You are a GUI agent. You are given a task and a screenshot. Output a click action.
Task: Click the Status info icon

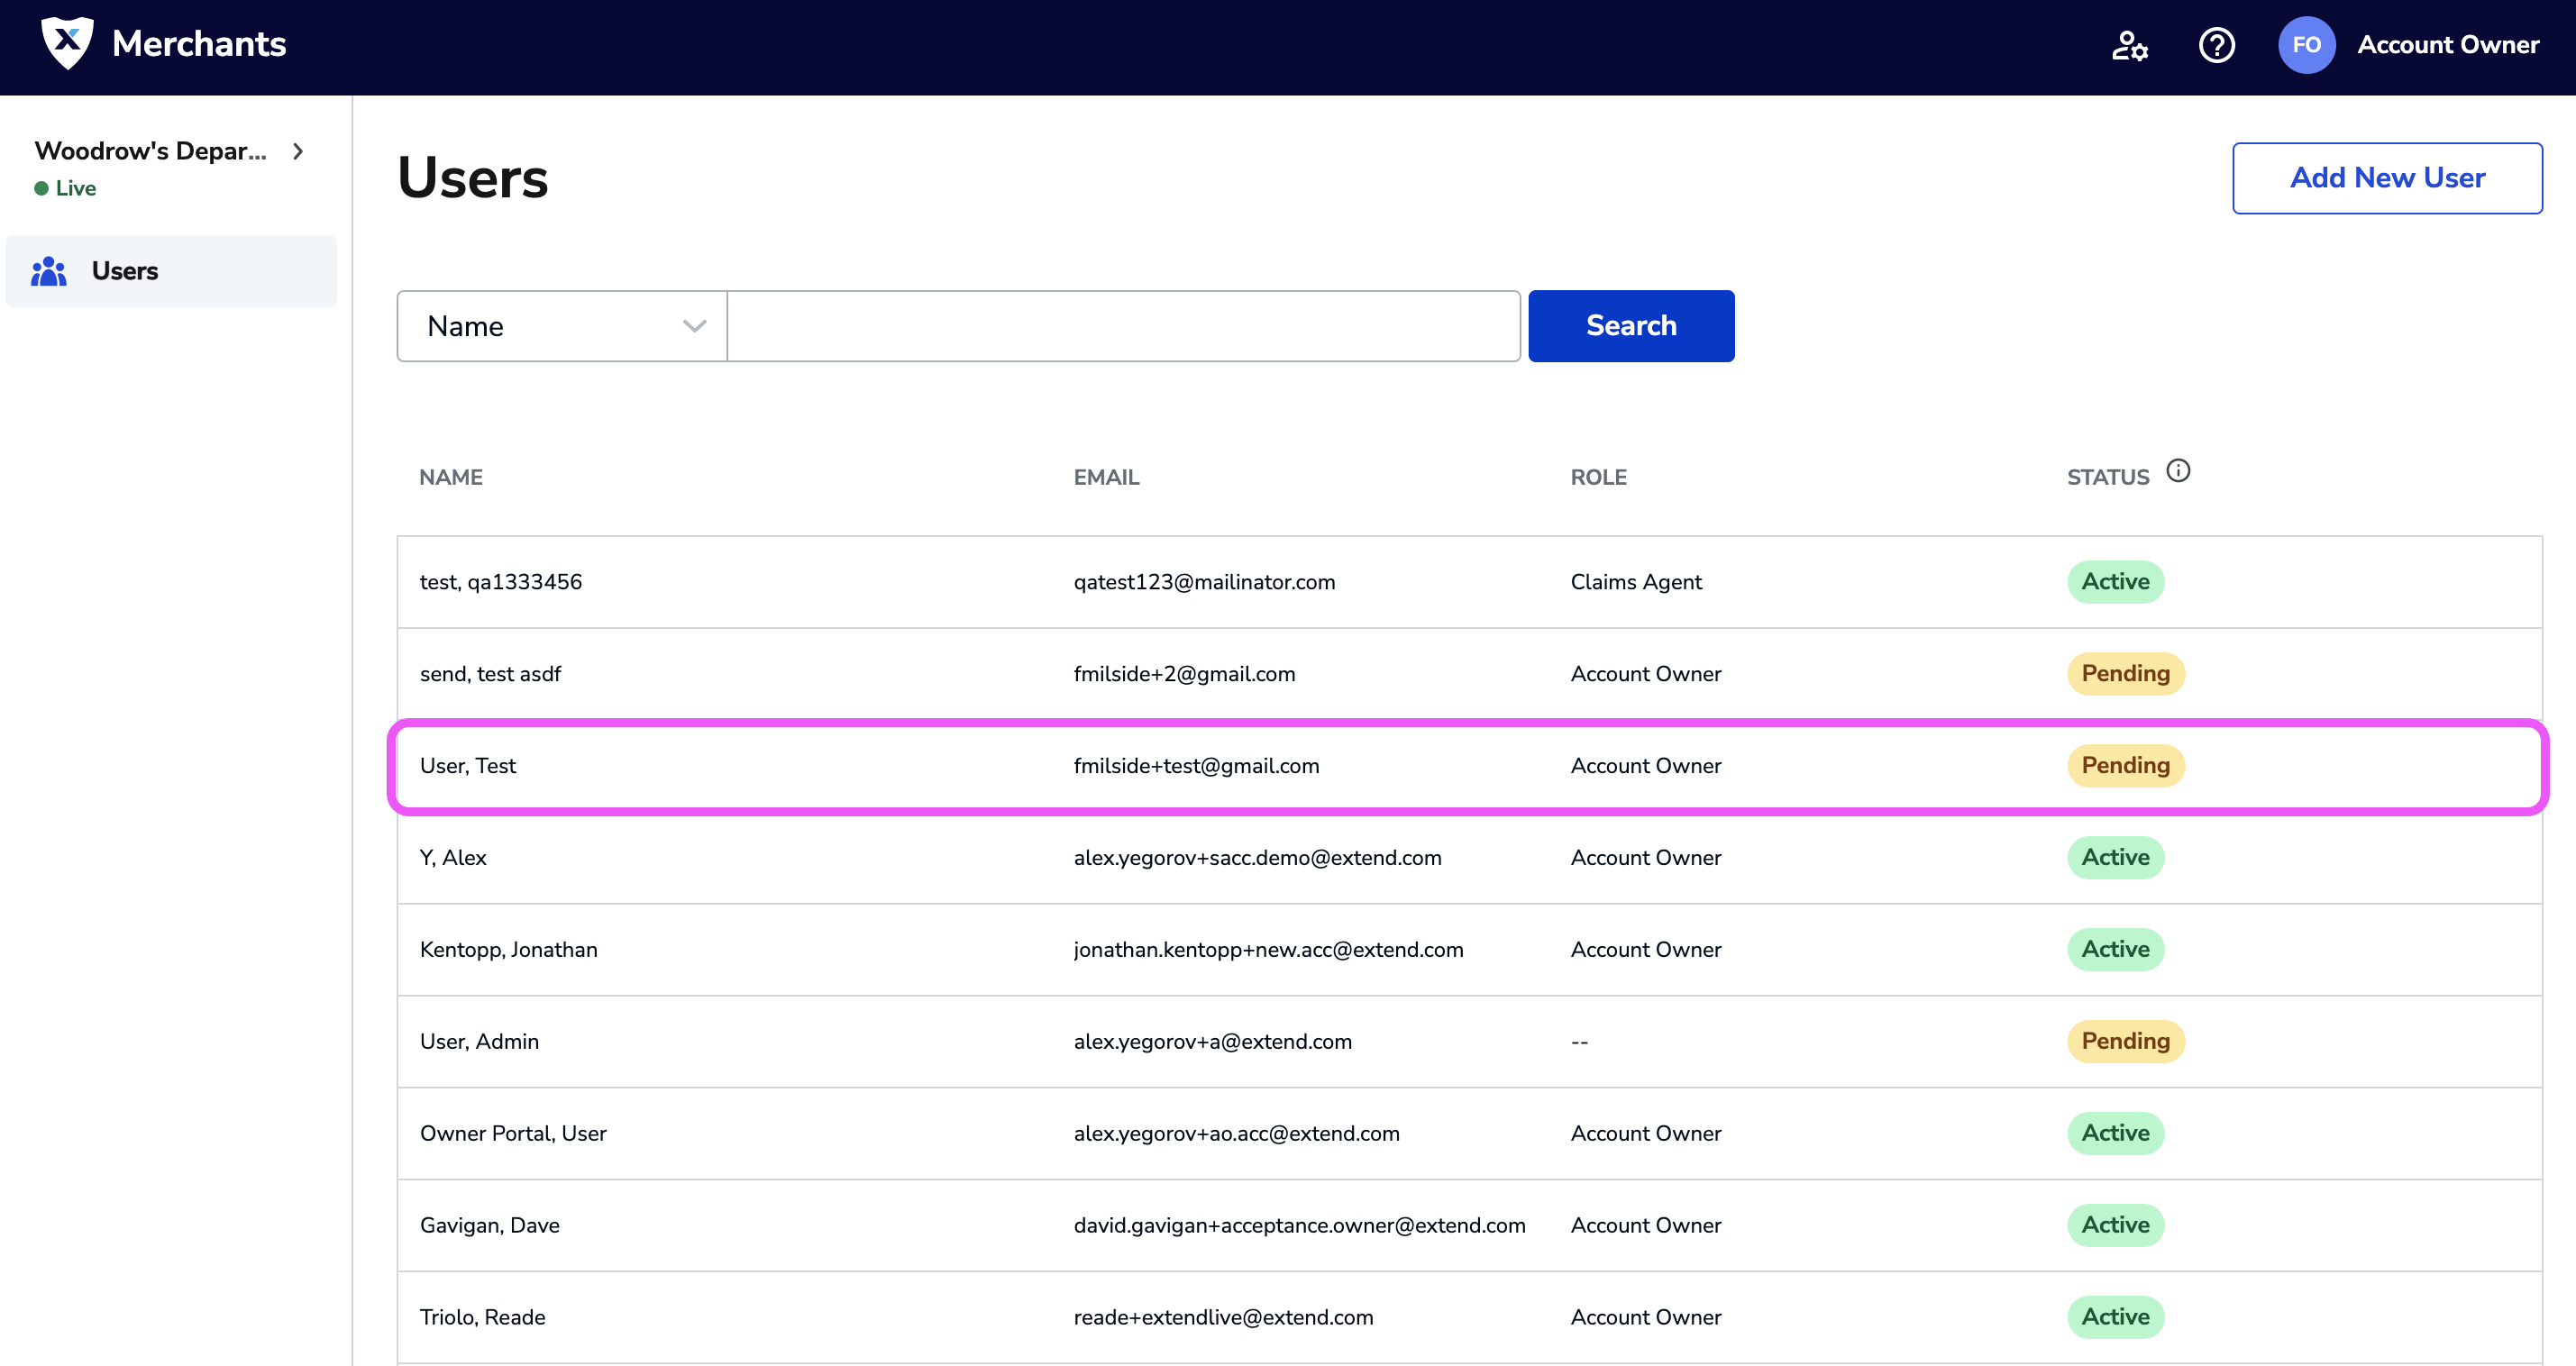pyautogui.click(x=2178, y=471)
